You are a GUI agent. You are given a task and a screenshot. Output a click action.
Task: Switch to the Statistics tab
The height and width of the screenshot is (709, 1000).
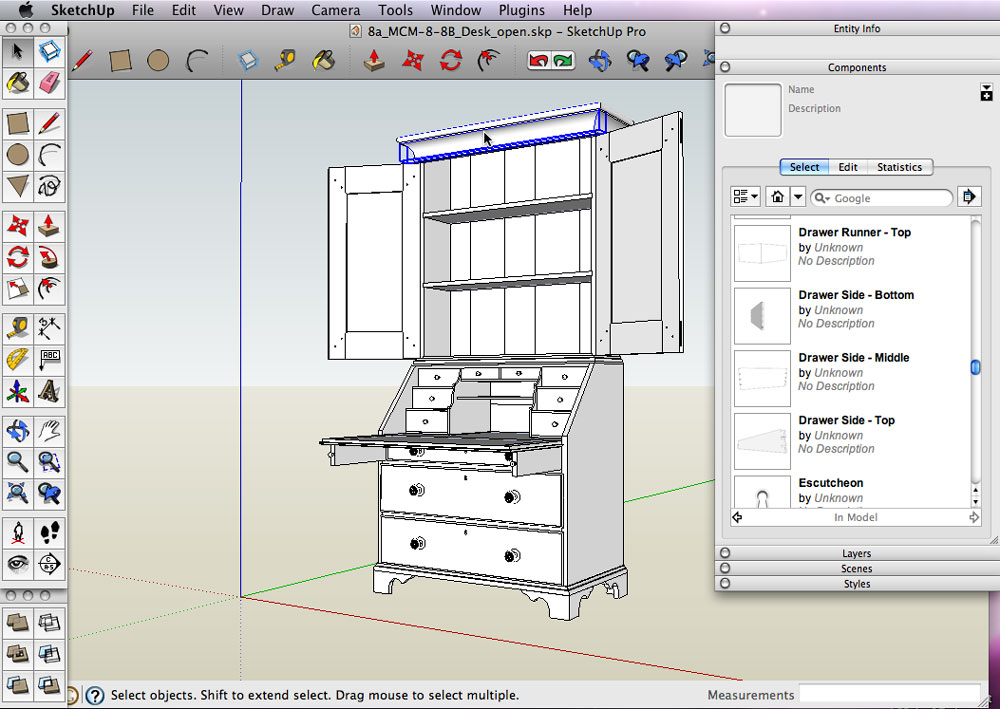coord(899,167)
